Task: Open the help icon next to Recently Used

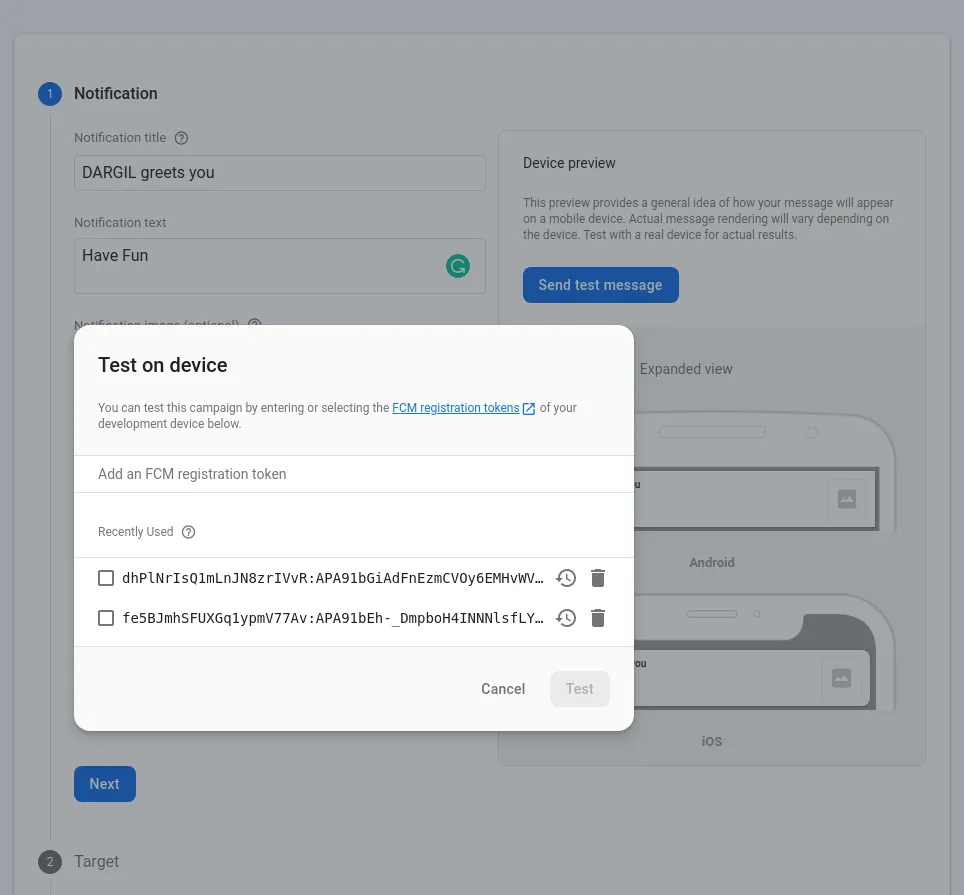Action: tap(188, 531)
